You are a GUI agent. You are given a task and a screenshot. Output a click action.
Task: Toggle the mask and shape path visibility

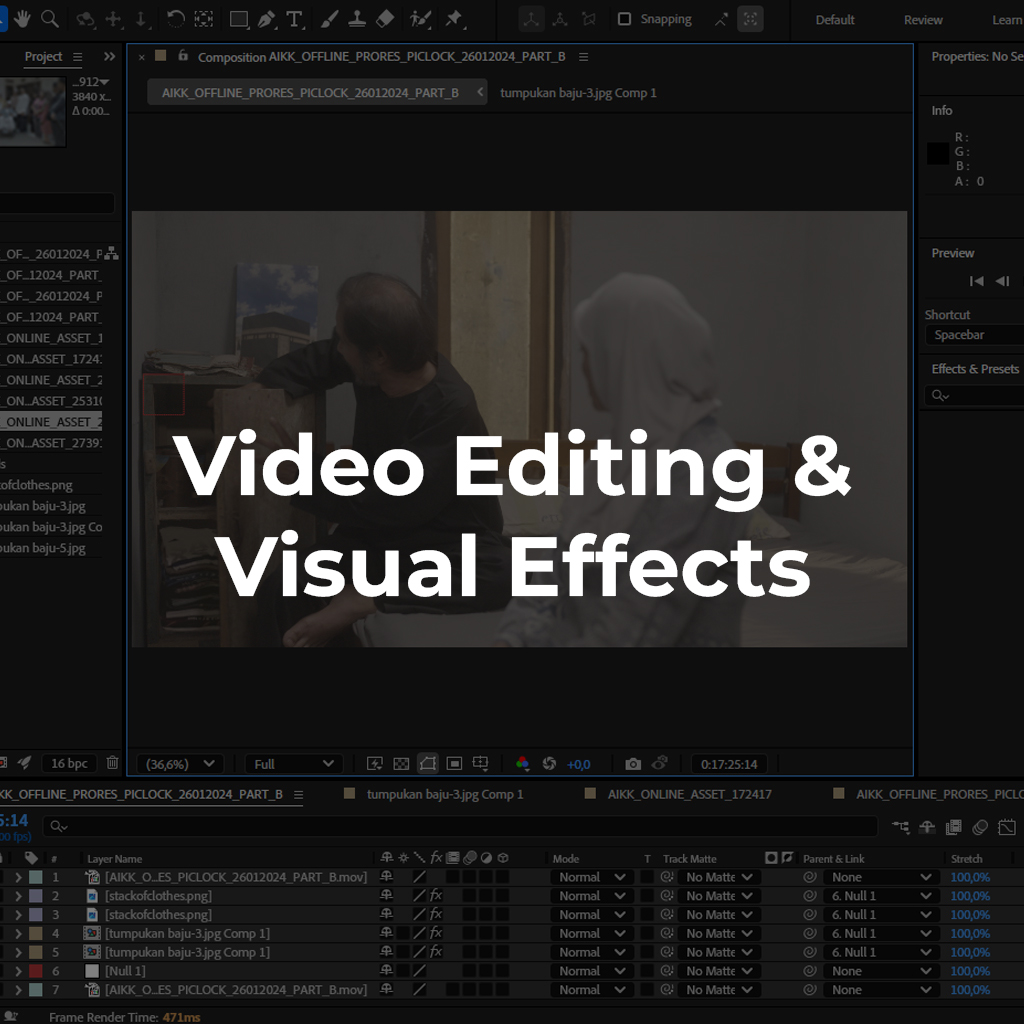(x=427, y=764)
